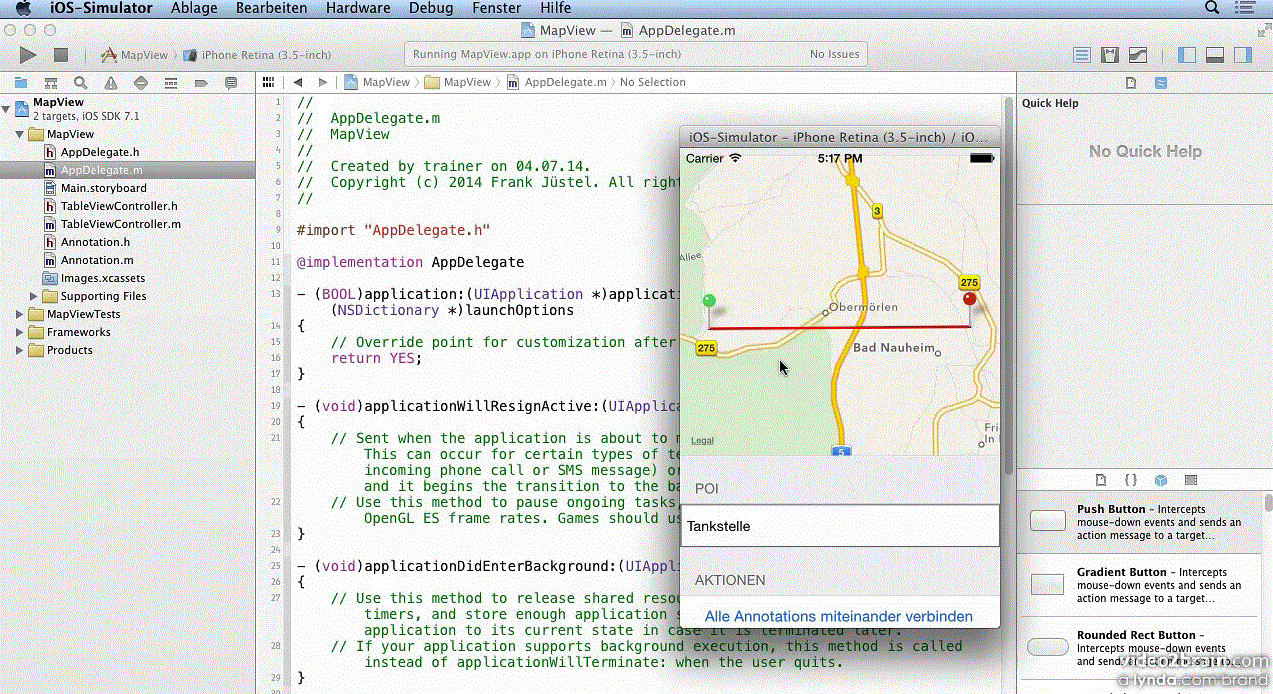This screenshot has height=694, width=1273.
Task: Show the Code Snippet library
Action: (x=1131, y=480)
